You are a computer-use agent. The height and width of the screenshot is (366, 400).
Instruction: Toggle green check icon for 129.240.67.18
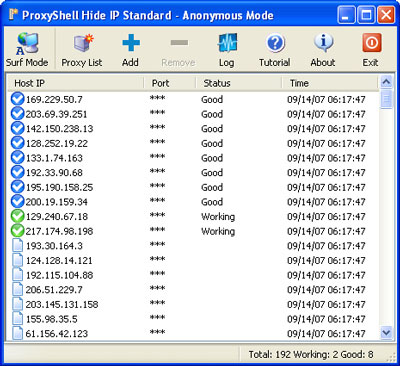[18, 216]
